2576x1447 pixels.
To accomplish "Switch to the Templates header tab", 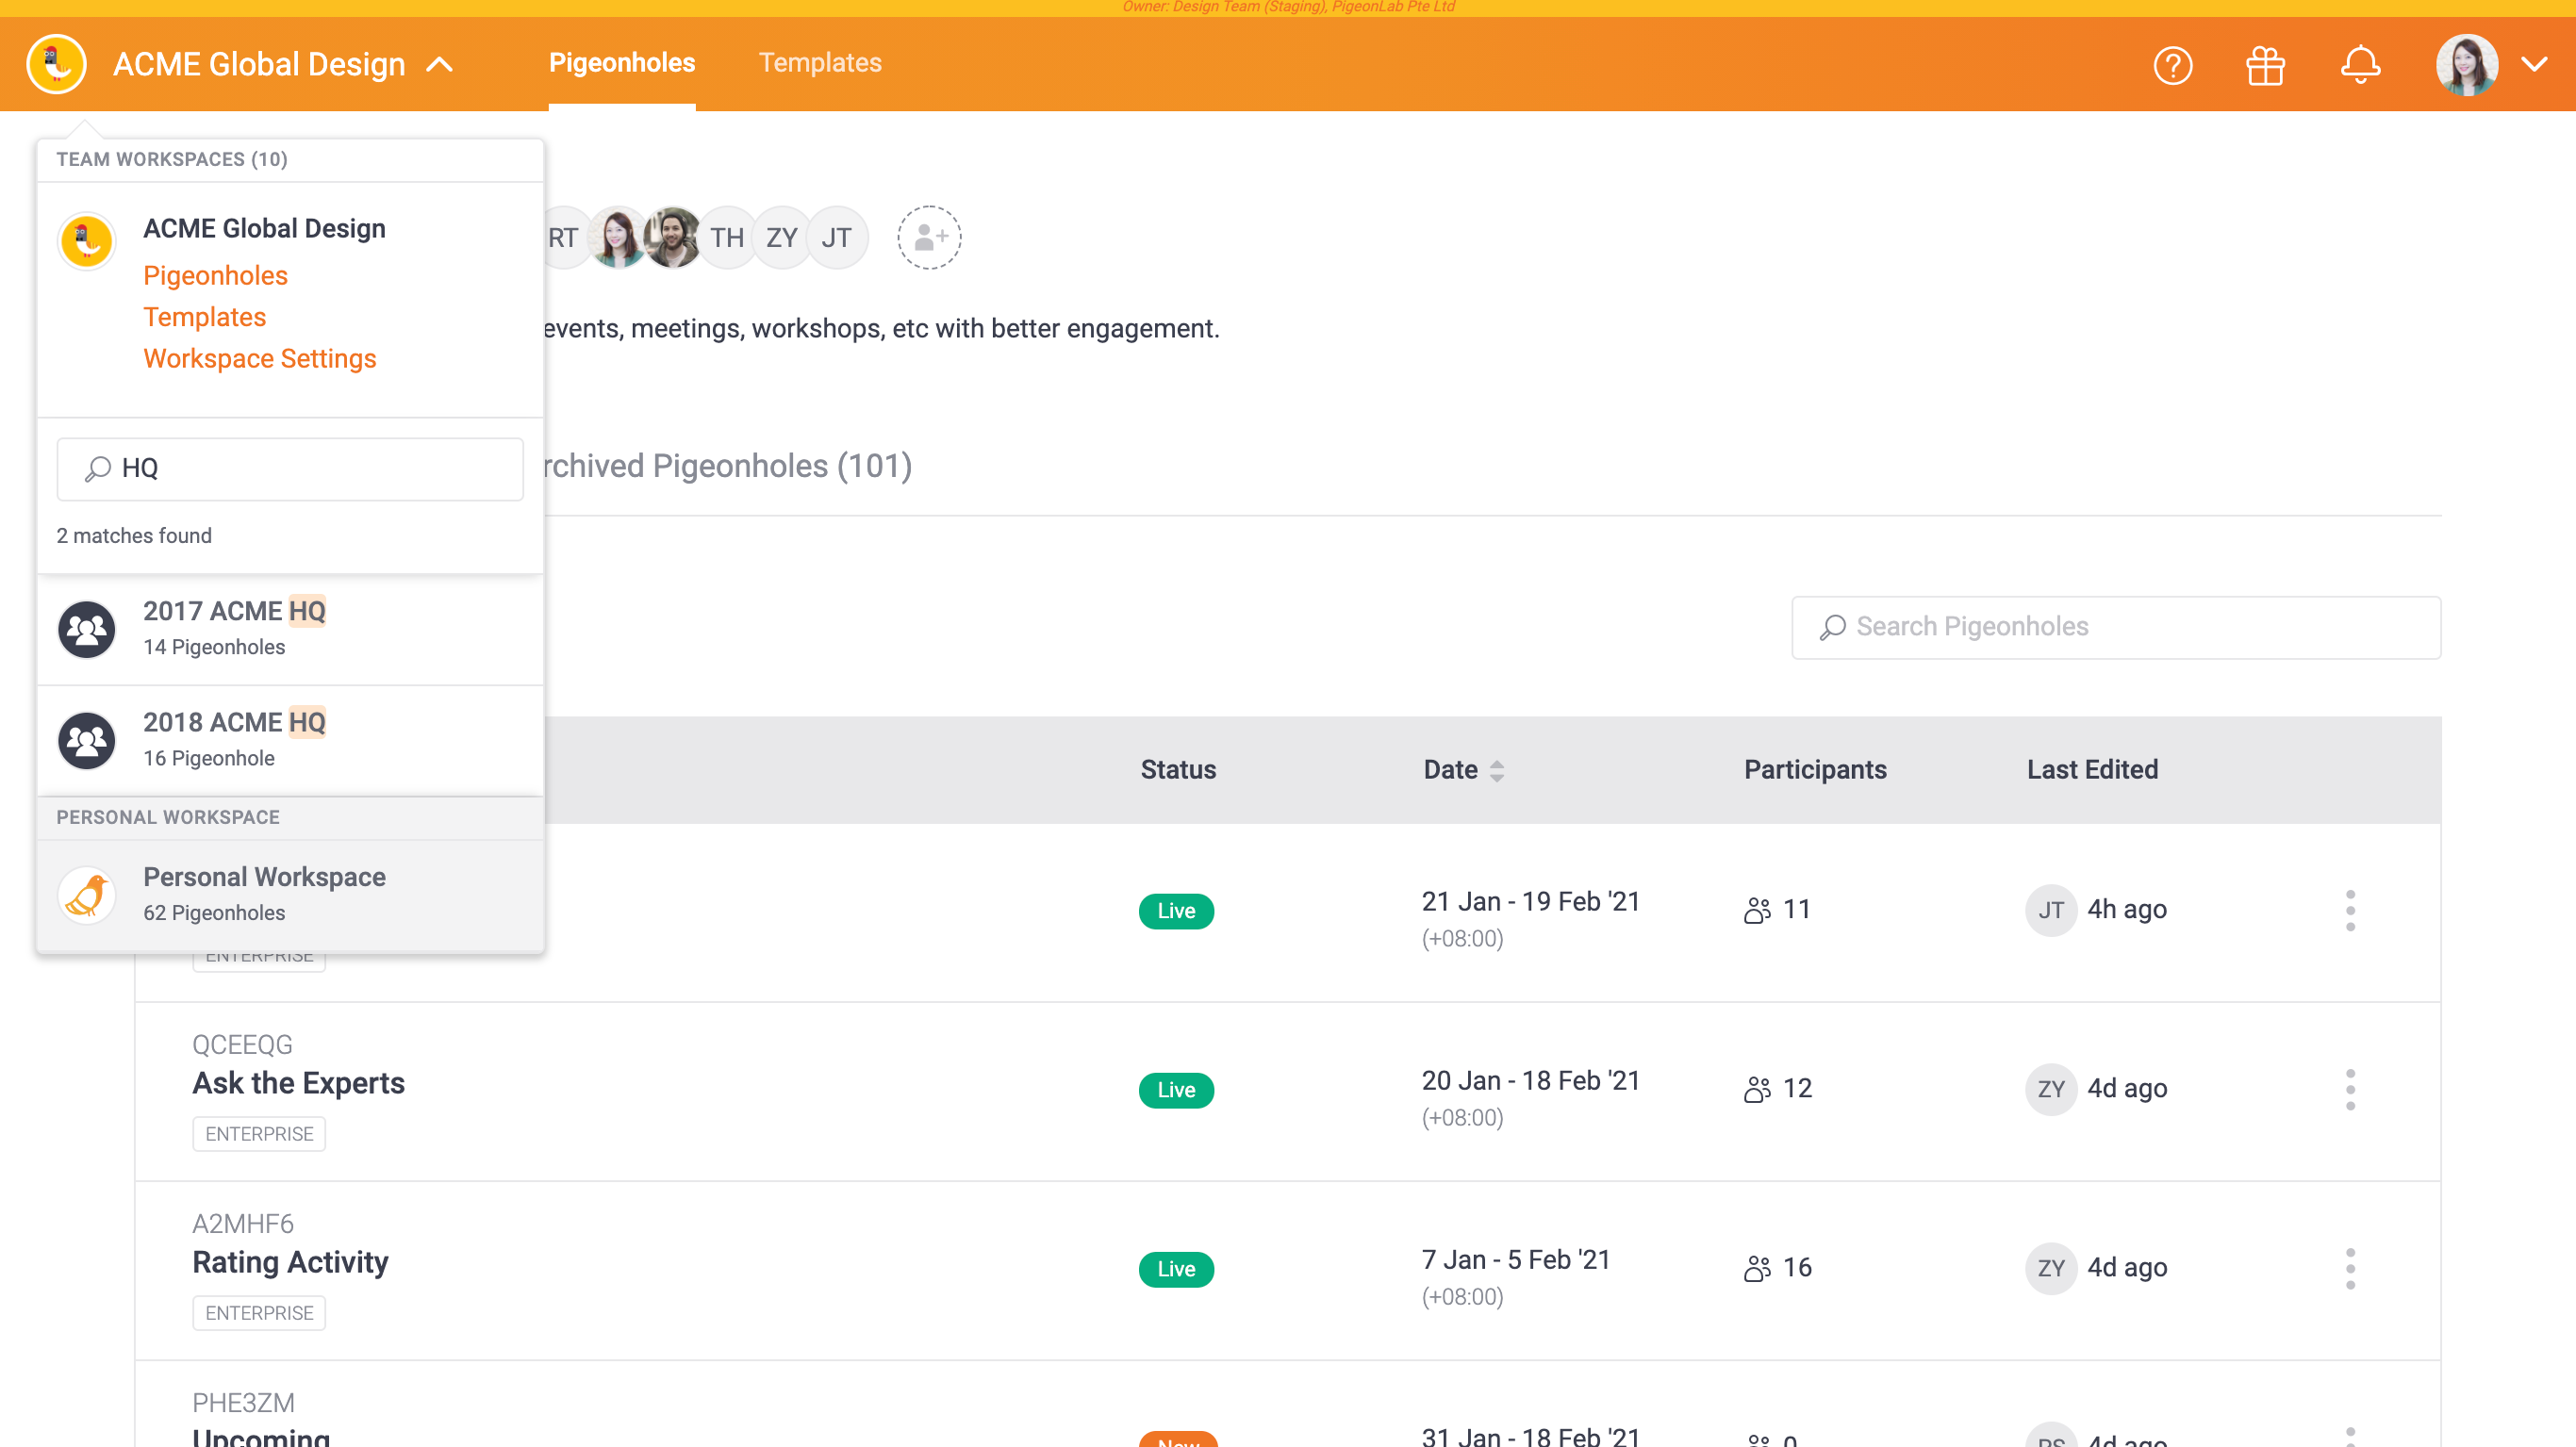I will [820, 63].
